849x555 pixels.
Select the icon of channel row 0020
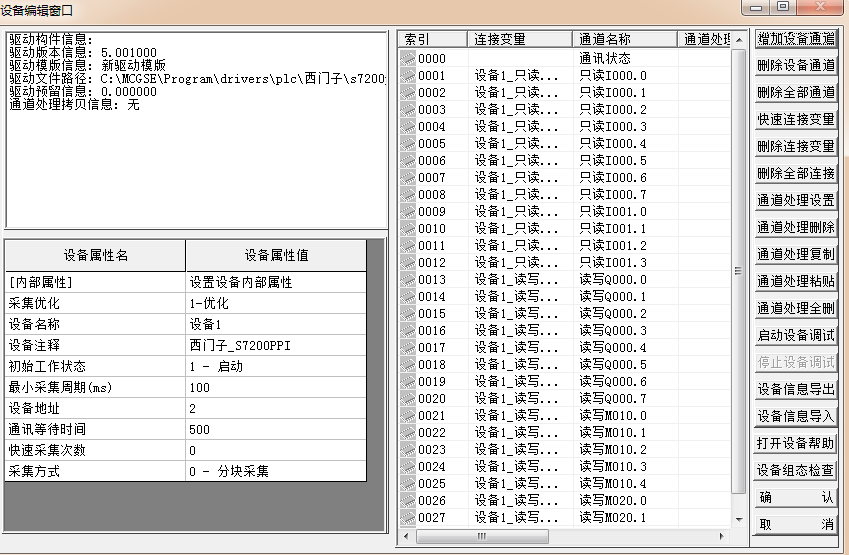[408, 398]
